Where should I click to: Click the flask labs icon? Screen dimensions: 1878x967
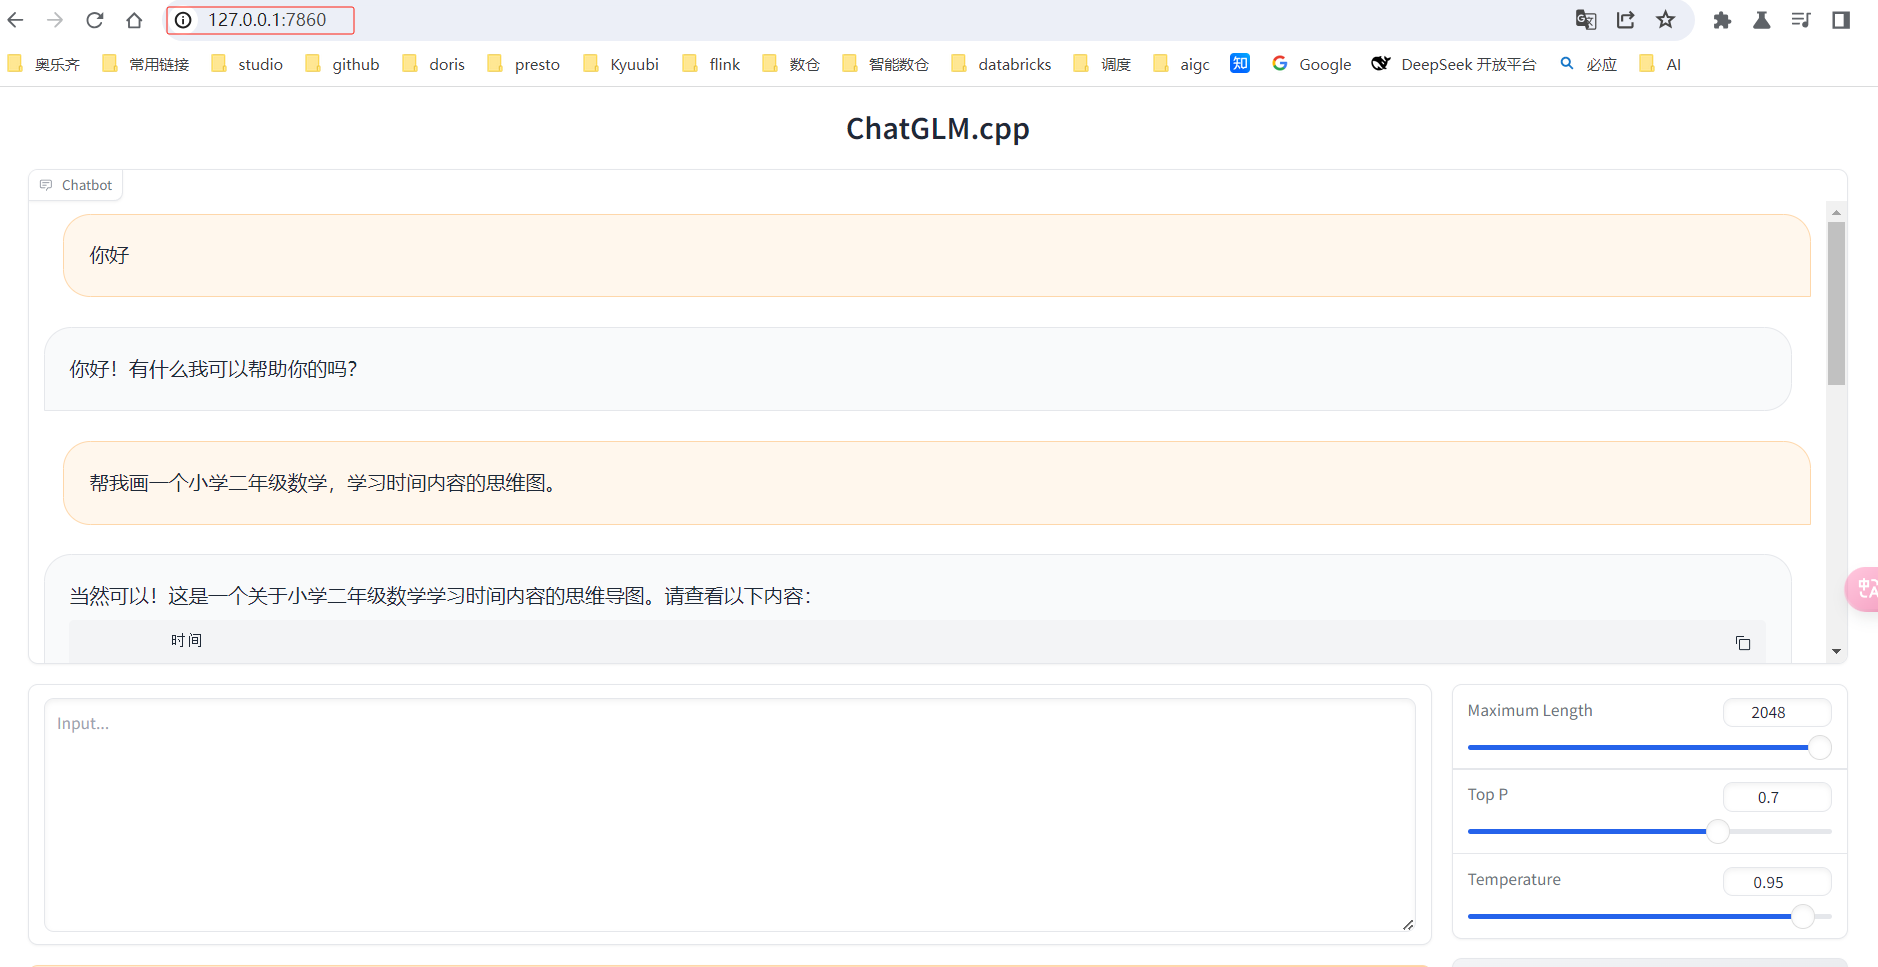tap(1762, 20)
